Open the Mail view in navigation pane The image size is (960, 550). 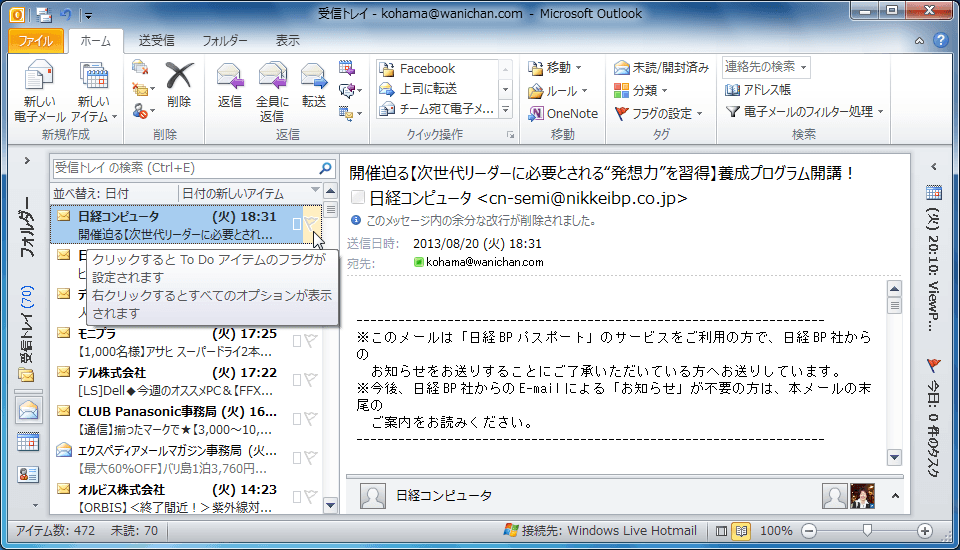[28, 410]
